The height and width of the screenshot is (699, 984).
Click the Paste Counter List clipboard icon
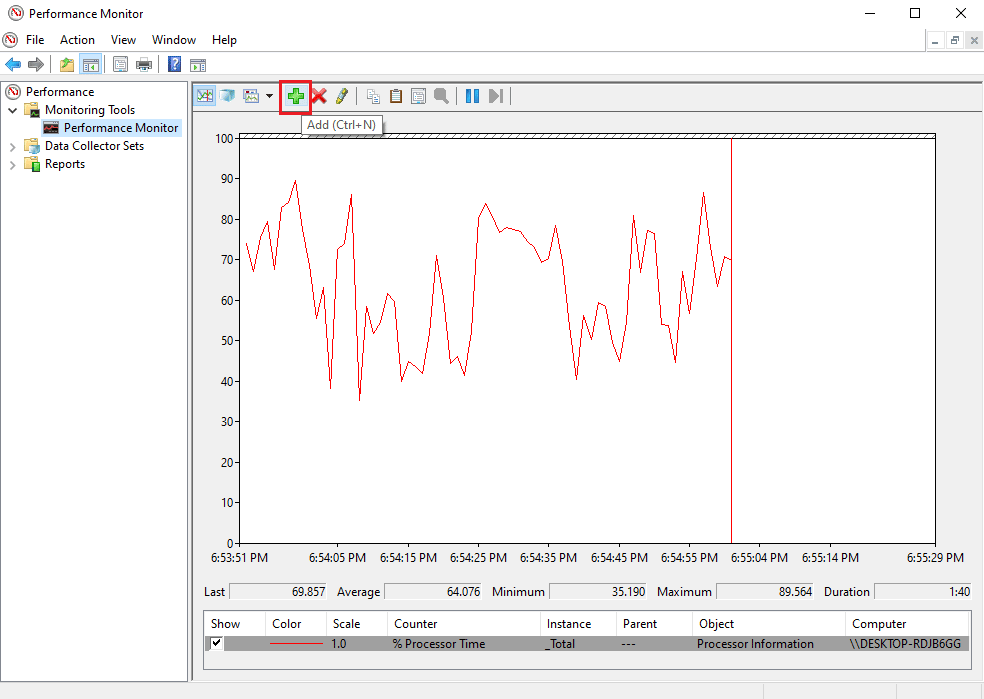(x=395, y=96)
